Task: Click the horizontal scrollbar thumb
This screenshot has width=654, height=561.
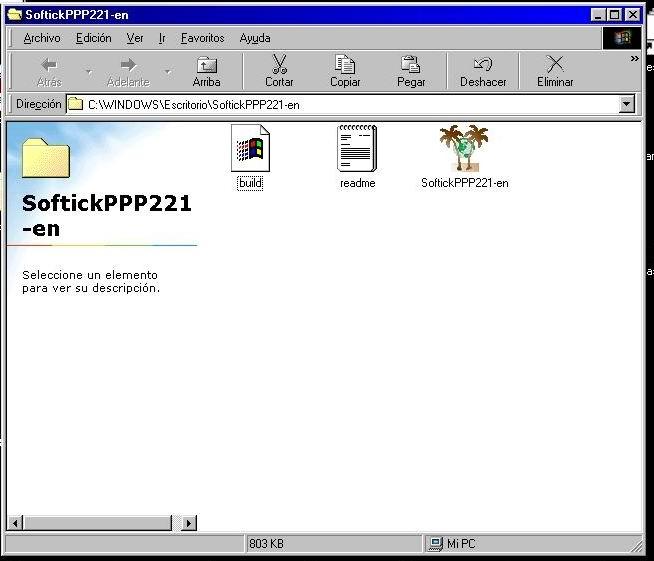Action: [98, 523]
